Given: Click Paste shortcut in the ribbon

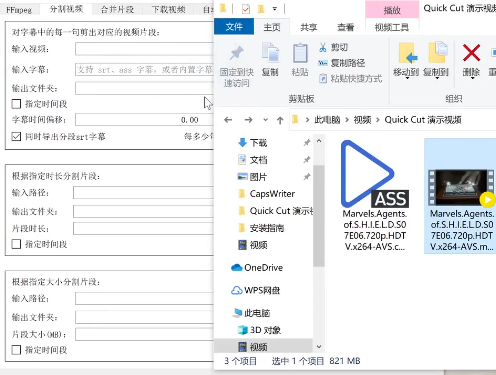Looking at the screenshot, I should [x=350, y=79].
